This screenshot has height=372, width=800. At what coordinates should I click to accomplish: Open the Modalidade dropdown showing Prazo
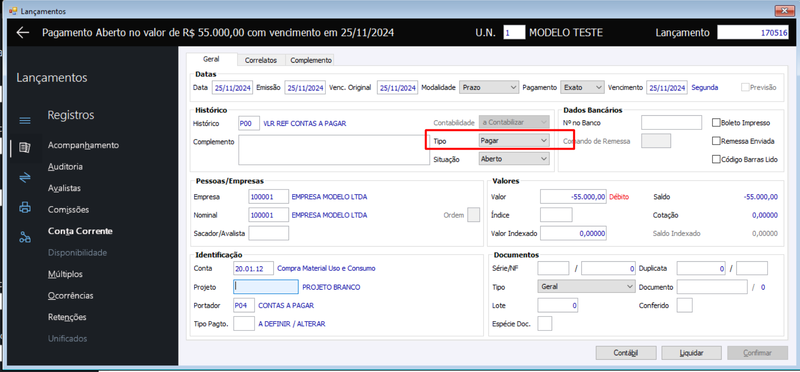tap(489, 87)
